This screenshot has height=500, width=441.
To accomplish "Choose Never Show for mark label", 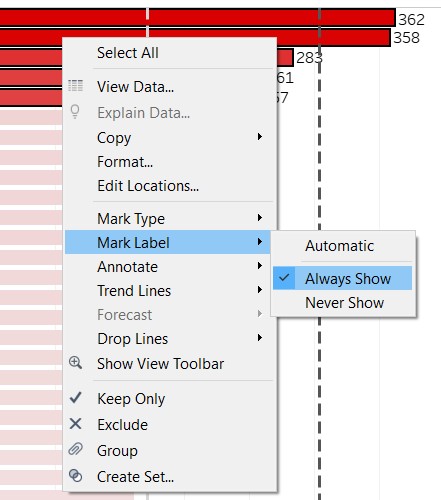I will 342,303.
